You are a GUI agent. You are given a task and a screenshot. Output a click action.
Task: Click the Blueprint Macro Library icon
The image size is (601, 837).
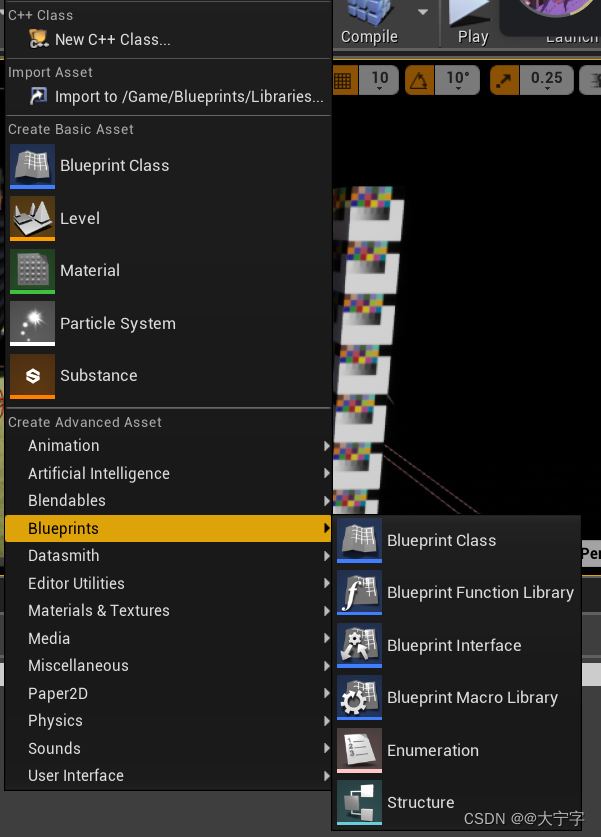pyautogui.click(x=359, y=698)
